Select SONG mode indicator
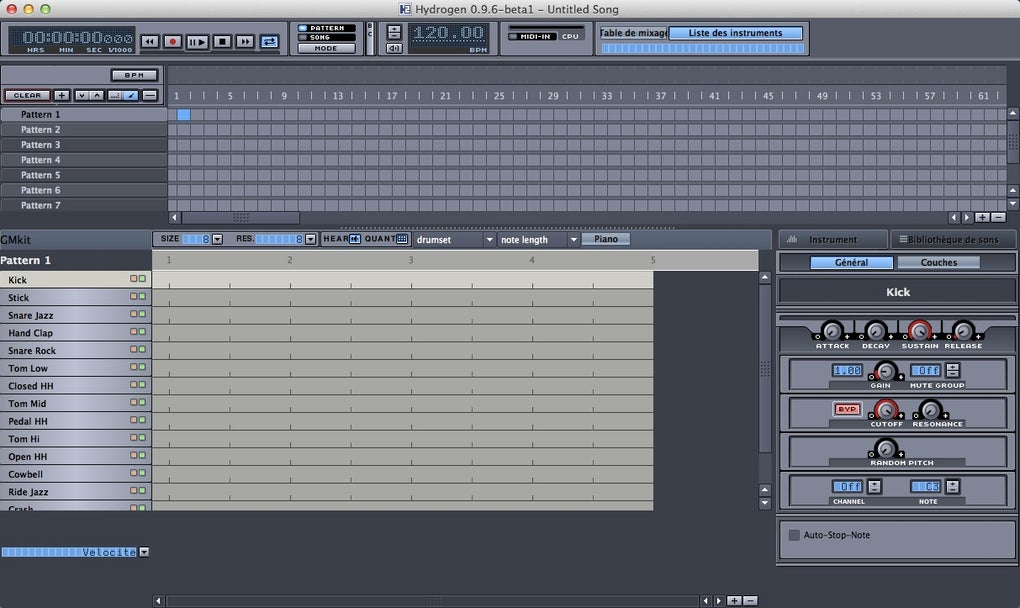The image size is (1020, 608). [x=327, y=37]
